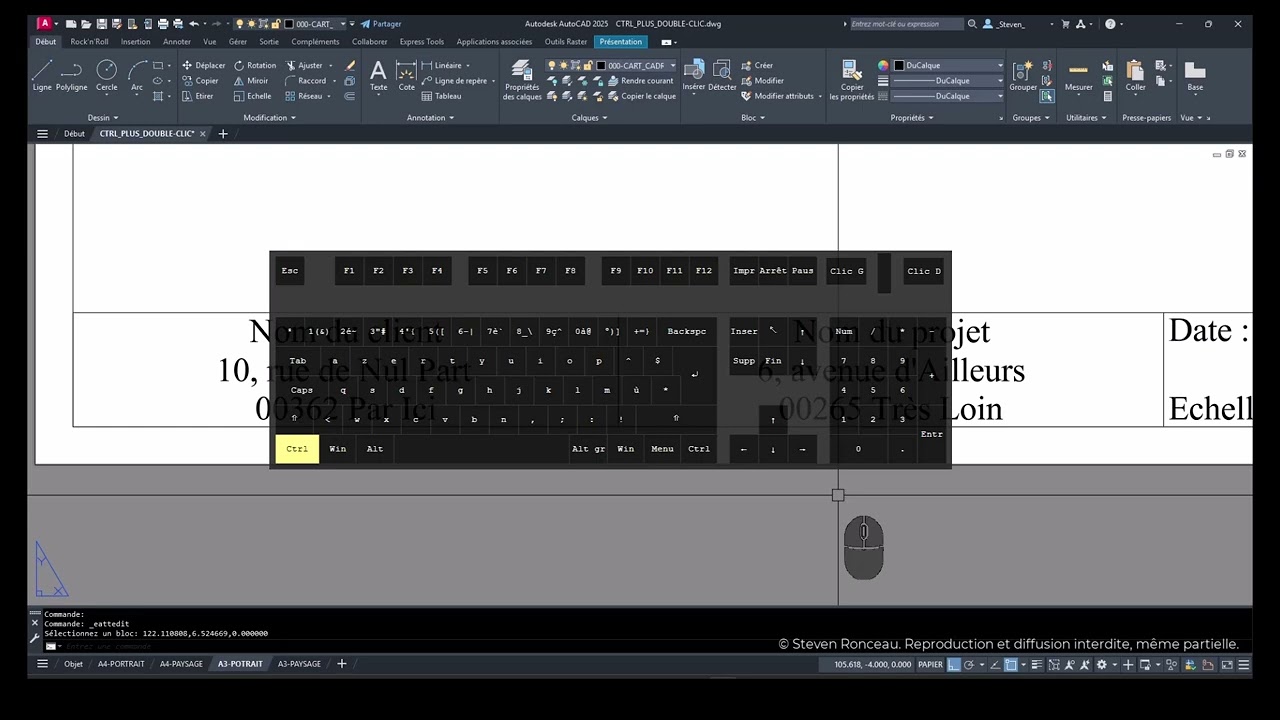Switch to the Objet model tab
Screen dimensions: 1280x720
tap(73, 664)
